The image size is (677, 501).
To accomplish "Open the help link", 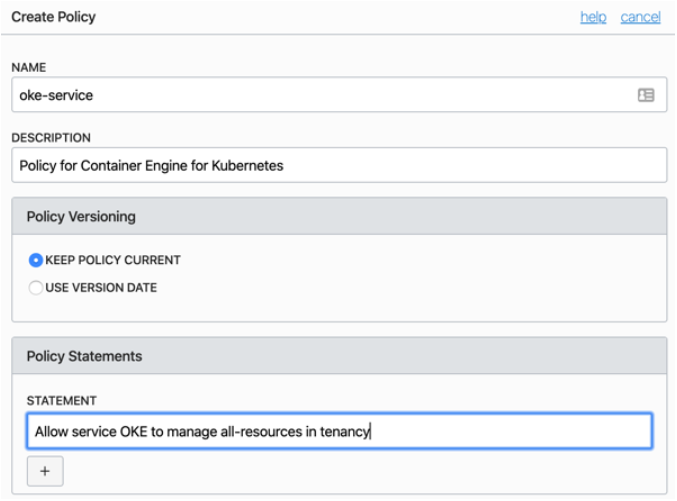I will click(593, 17).
